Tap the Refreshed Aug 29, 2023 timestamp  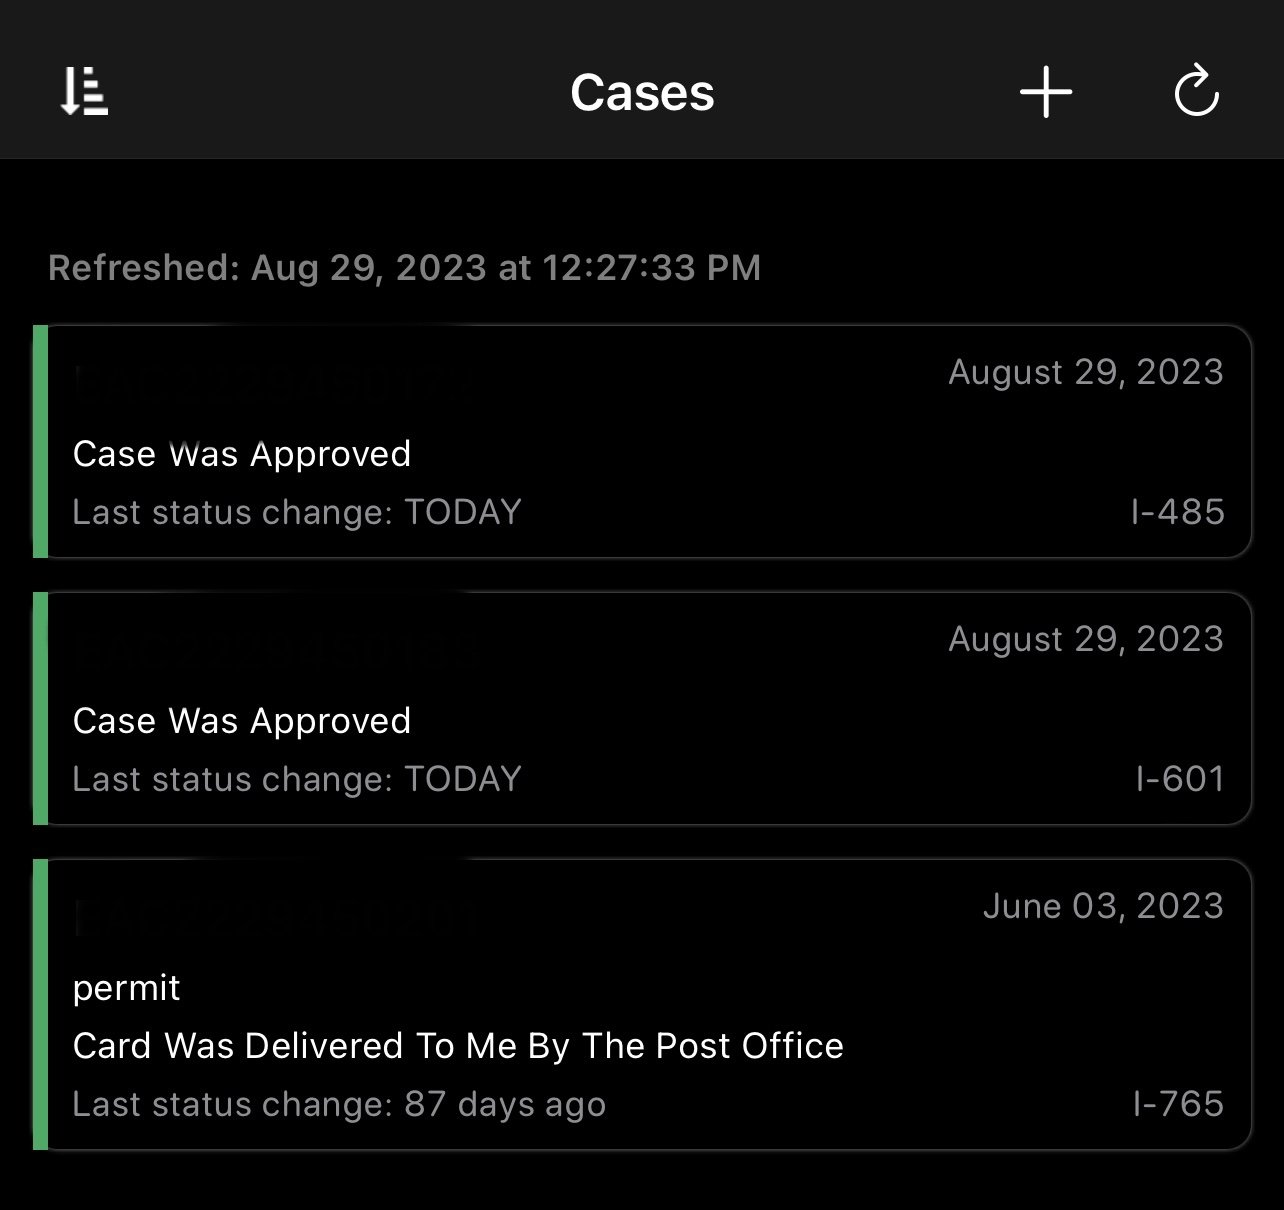pyautogui.click(x=404, y=268)
